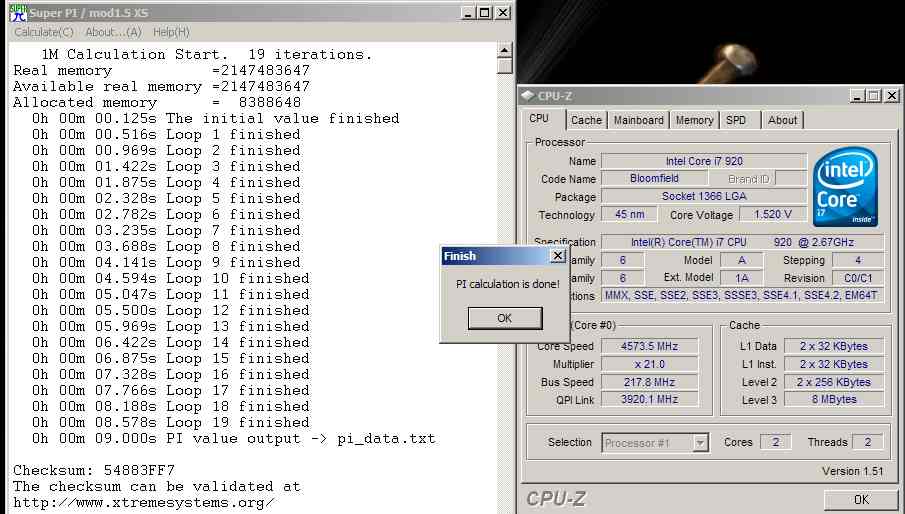Click the 1M Calculation Start line
This screenshot has width=905, height=514.
click(x=207, y=54)
